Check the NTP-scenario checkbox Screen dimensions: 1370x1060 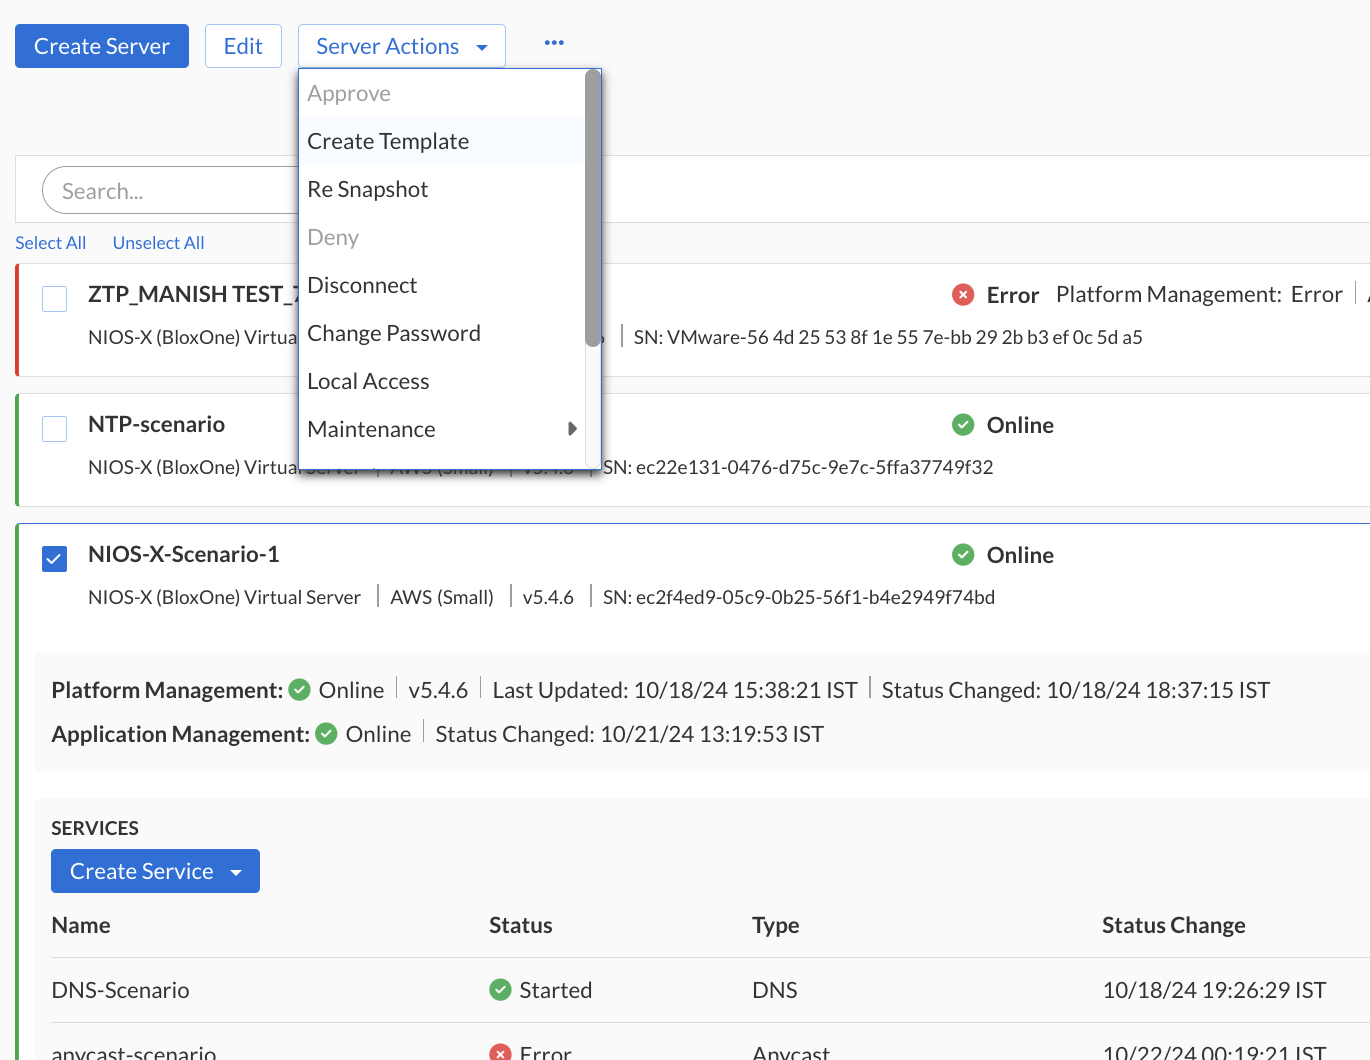tap(54, 428)
